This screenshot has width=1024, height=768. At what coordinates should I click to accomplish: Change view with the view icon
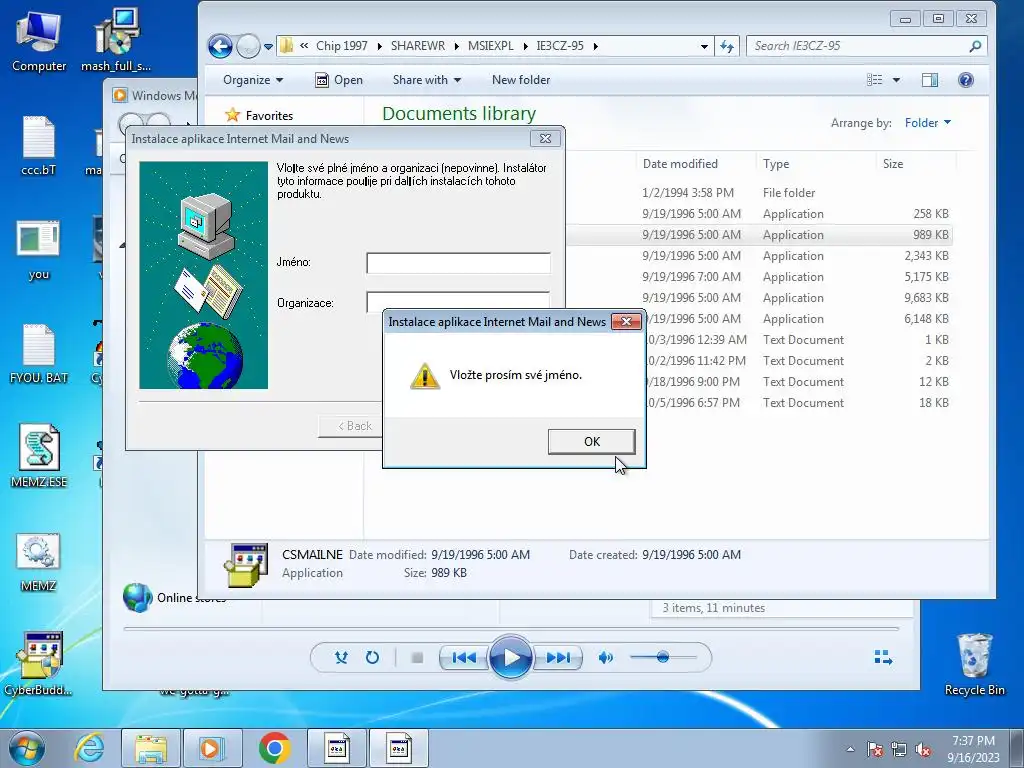pyautogui.click(x=874, y=80)
